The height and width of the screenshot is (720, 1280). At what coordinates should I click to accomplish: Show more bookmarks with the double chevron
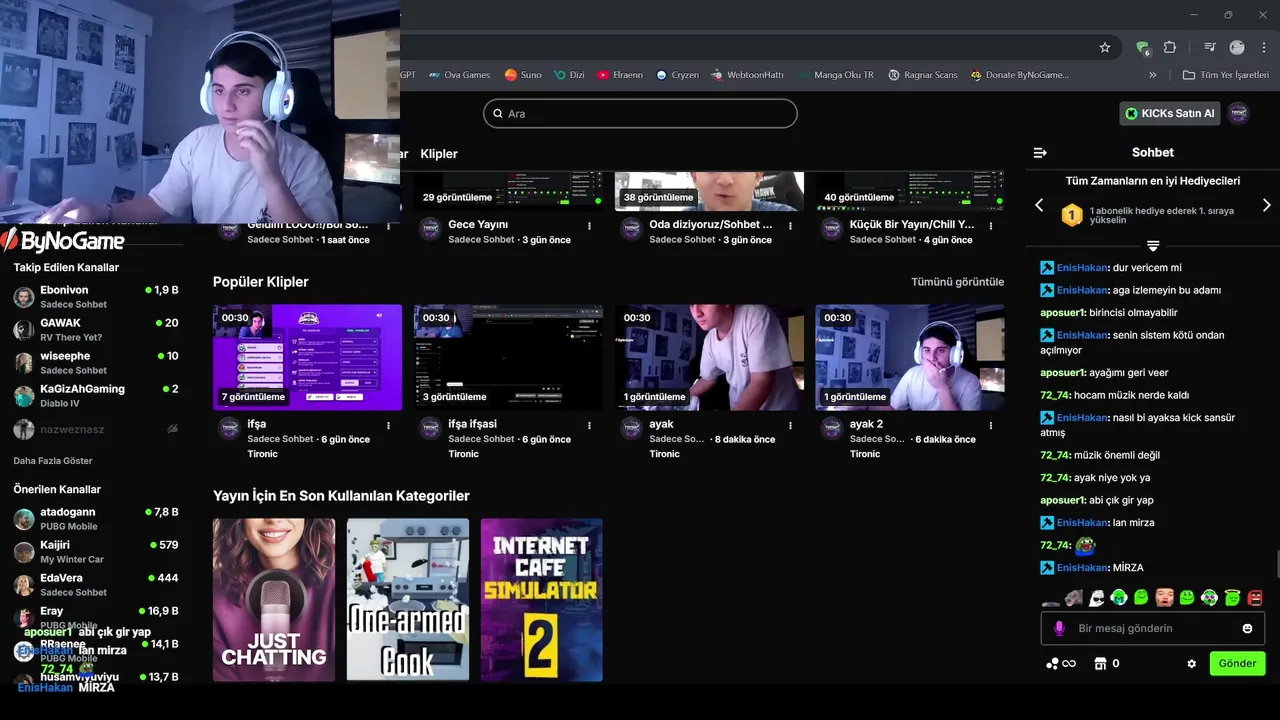coord(1152,75)
